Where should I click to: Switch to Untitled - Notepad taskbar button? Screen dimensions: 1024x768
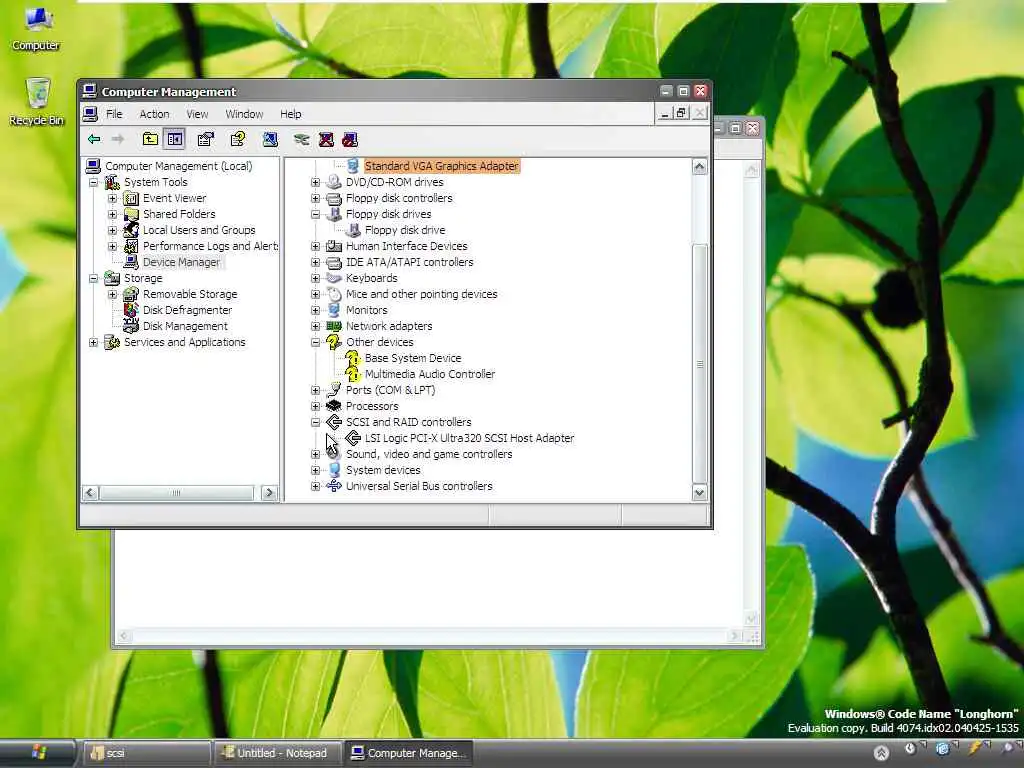click(277, 753)
